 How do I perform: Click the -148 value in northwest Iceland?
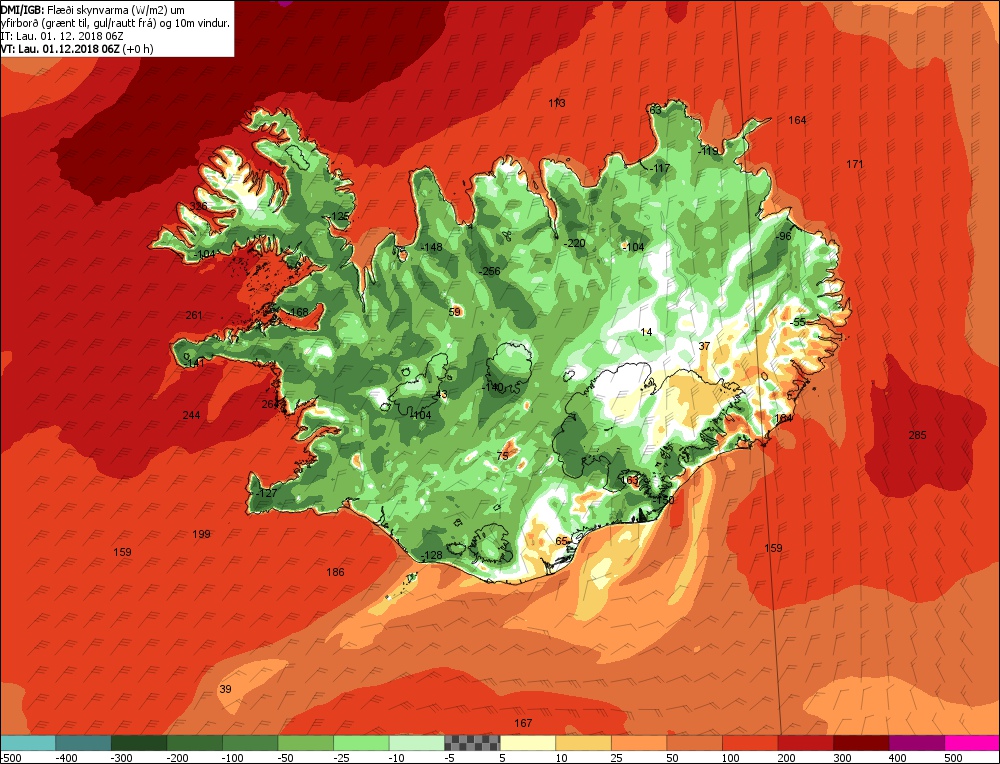[x=432, y=247]
